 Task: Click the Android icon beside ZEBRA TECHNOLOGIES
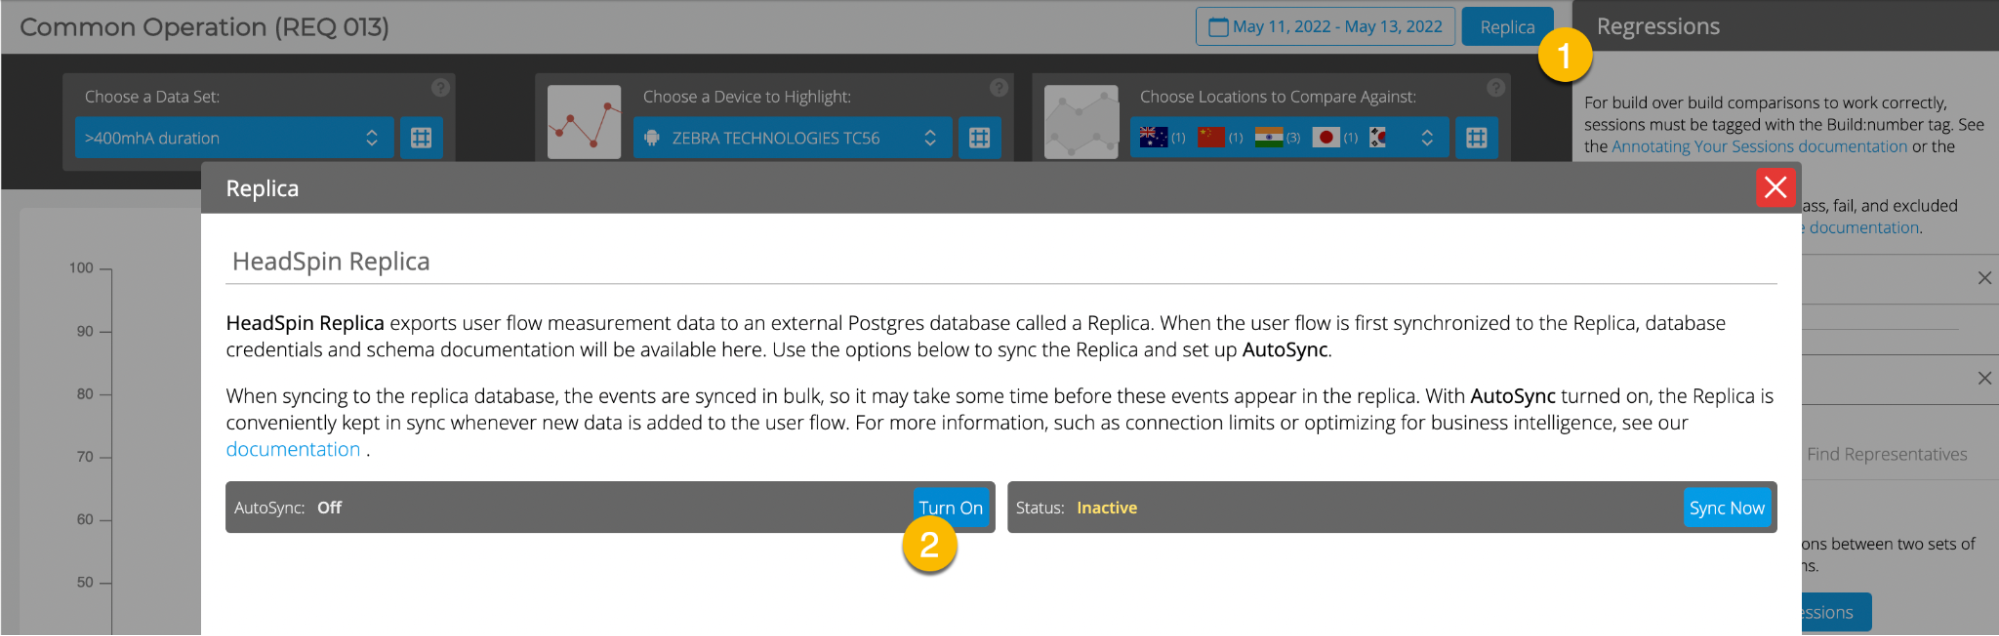coord(652,138)
